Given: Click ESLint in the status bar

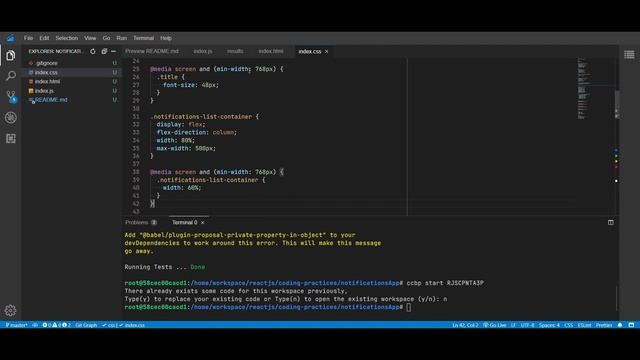Looking at the screenshot, I should (x=584, y=325).
